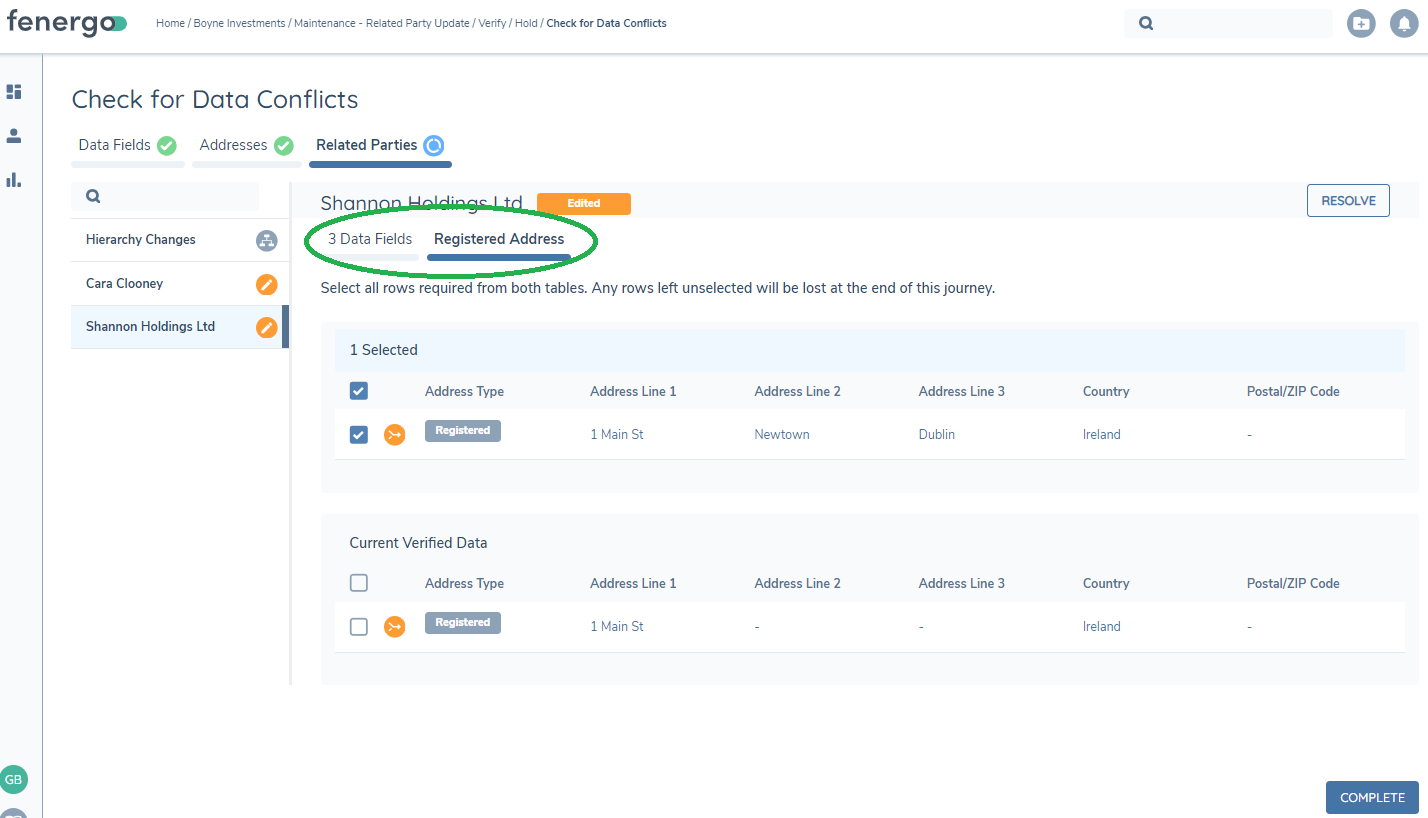Click the notifications bell icon
This screenshot has height=818, width=1428.
pos(1404,23)
